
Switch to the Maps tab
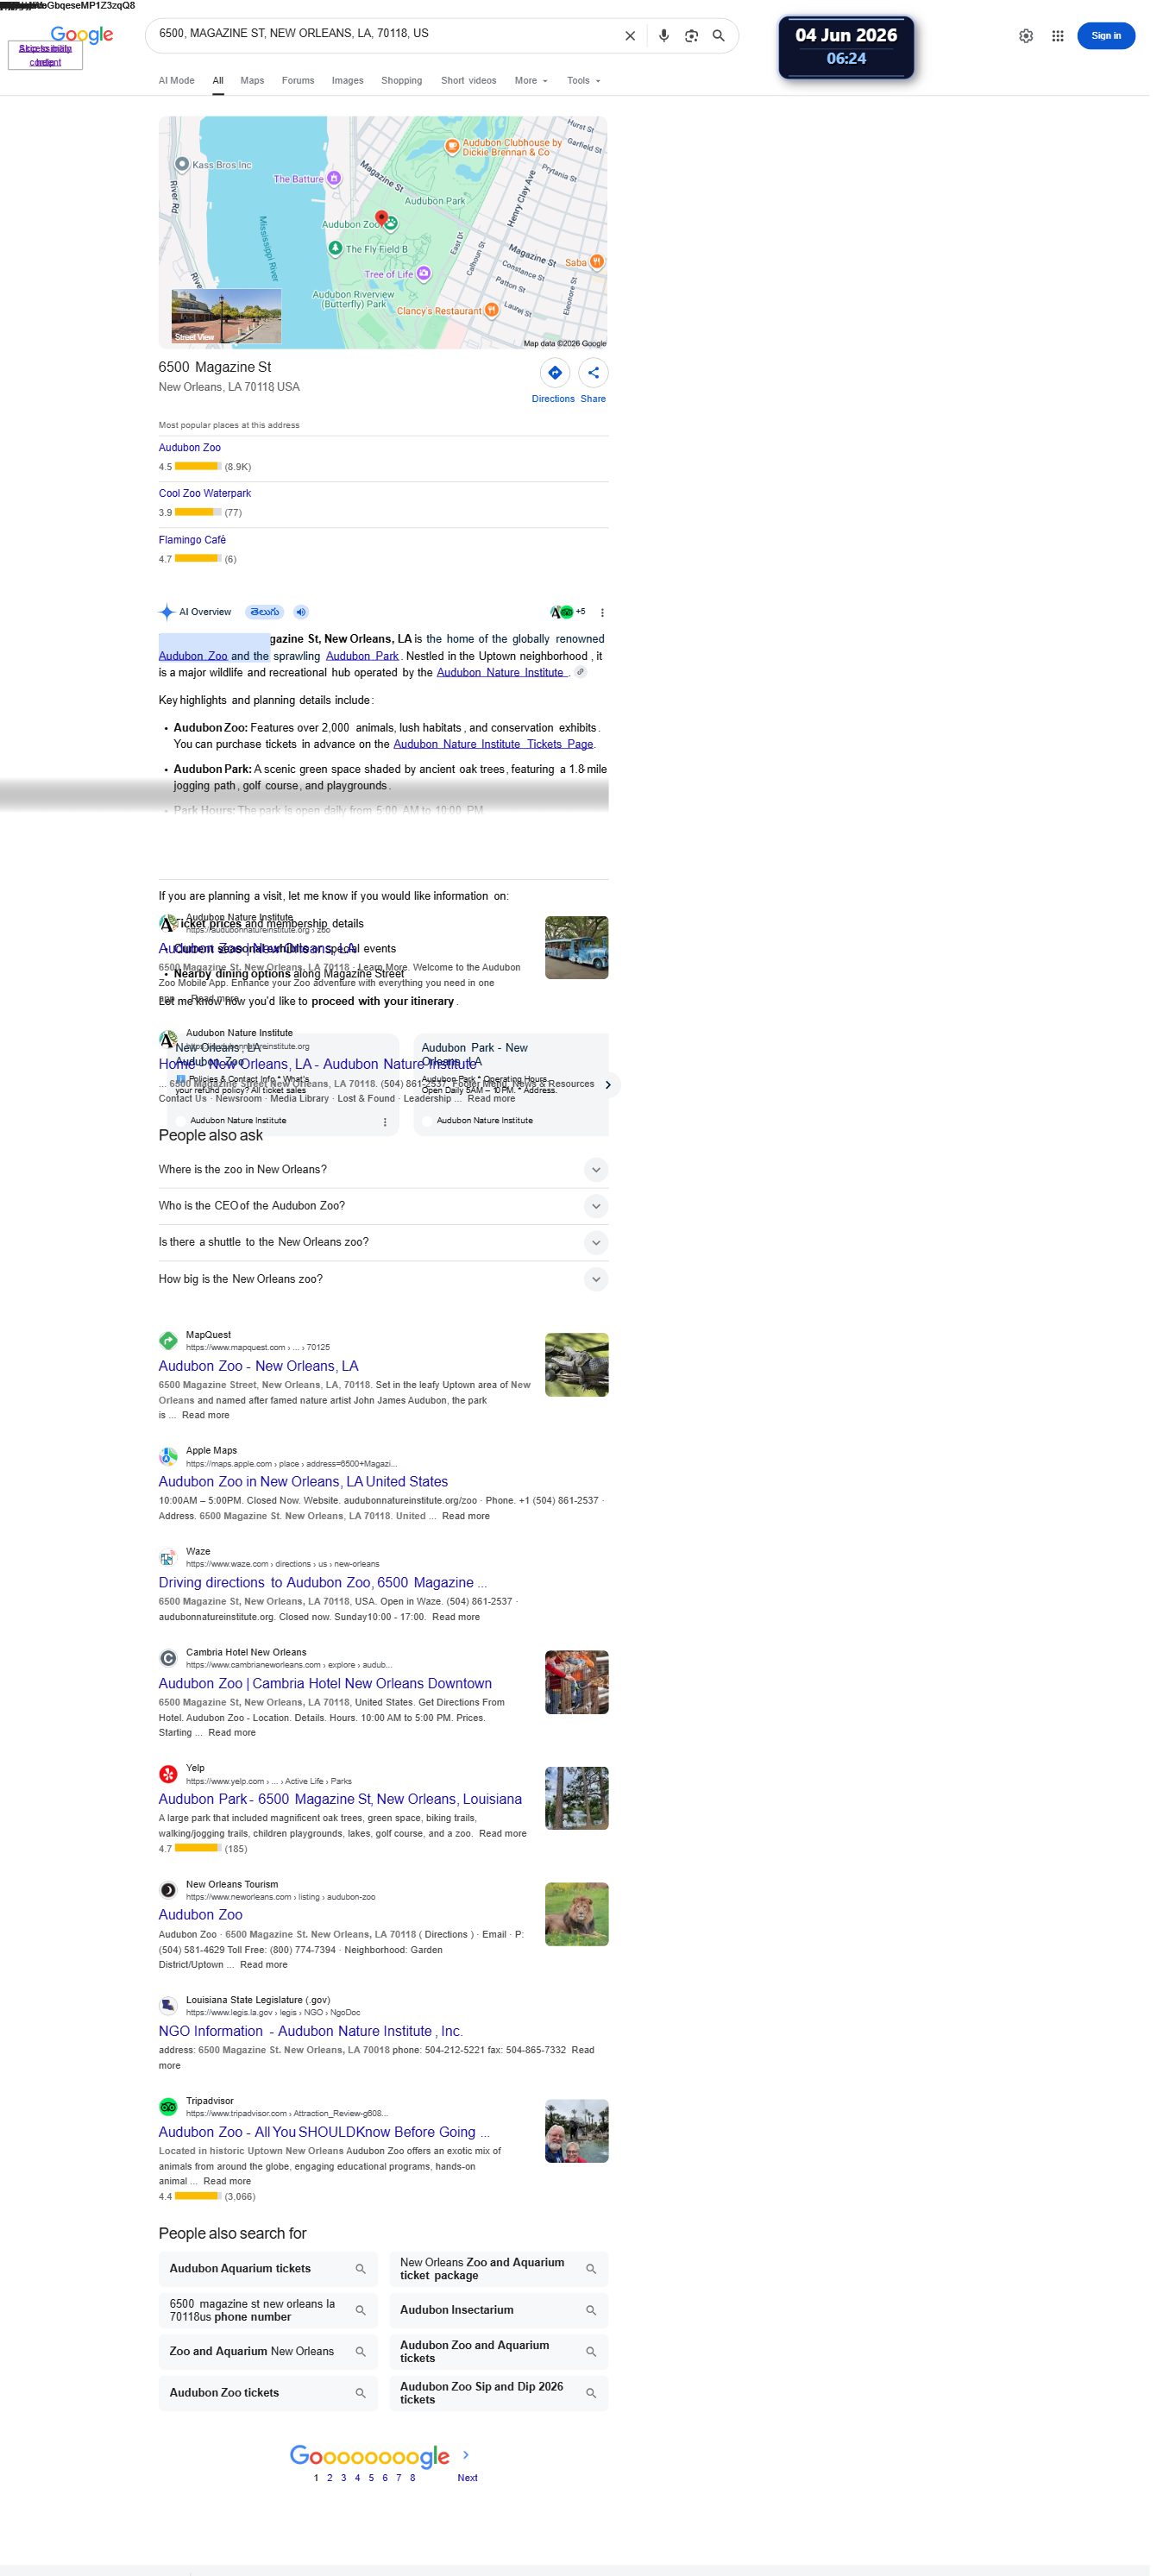[x=255, y=82]
